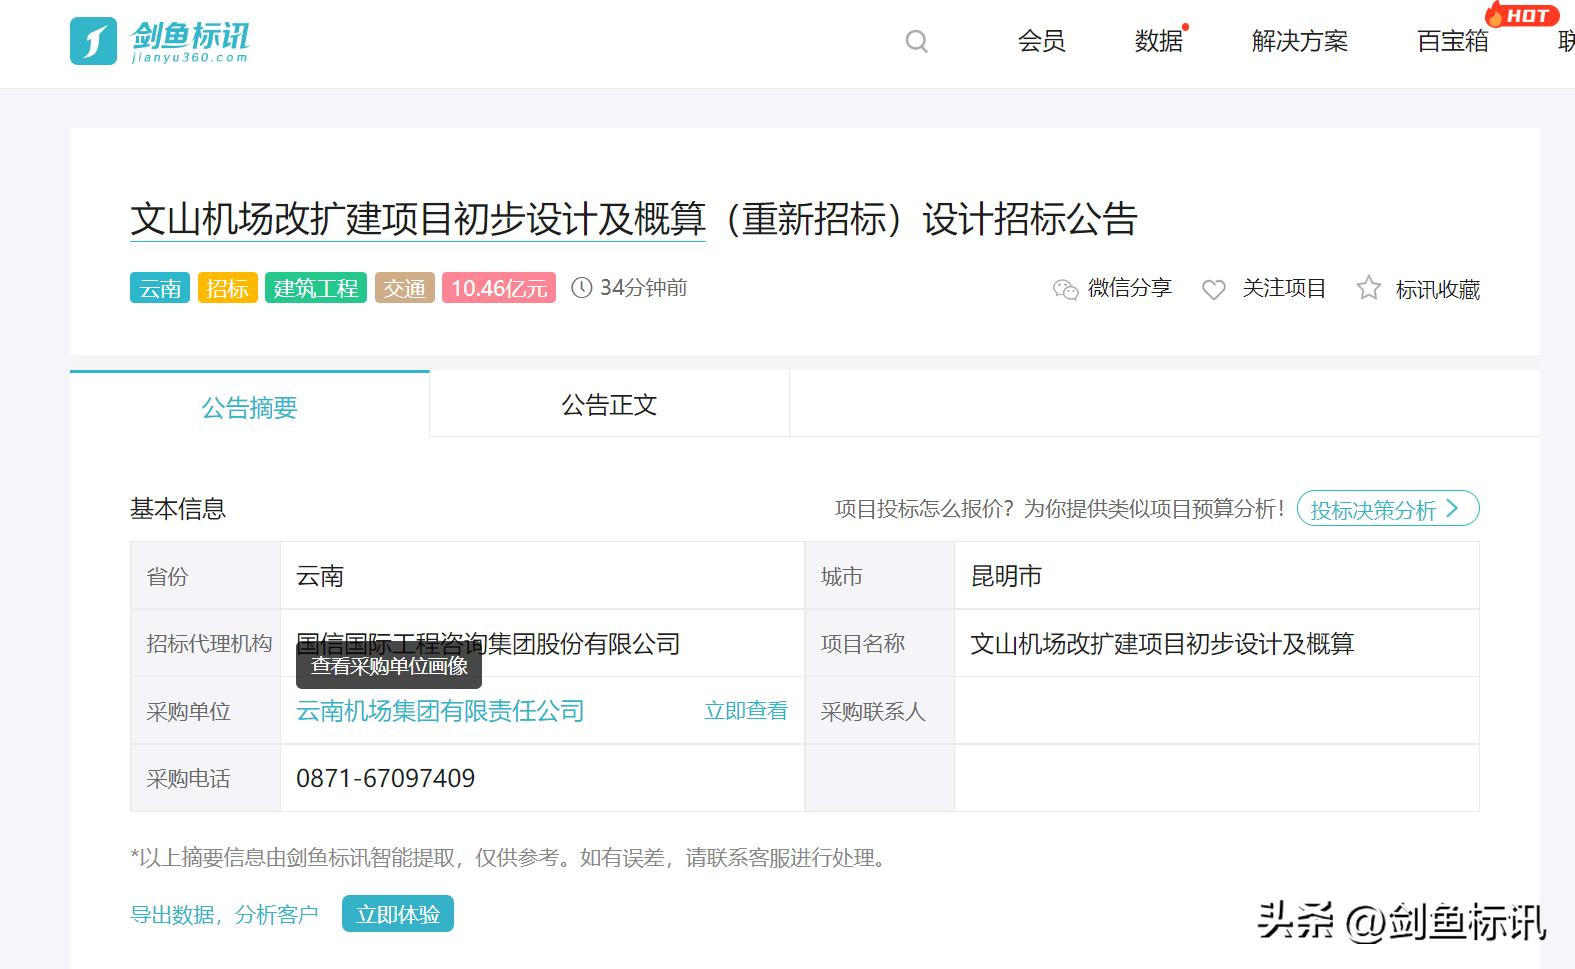Switch to the 公告摘要 tab
1575x969 pixels.
point(250,405)
